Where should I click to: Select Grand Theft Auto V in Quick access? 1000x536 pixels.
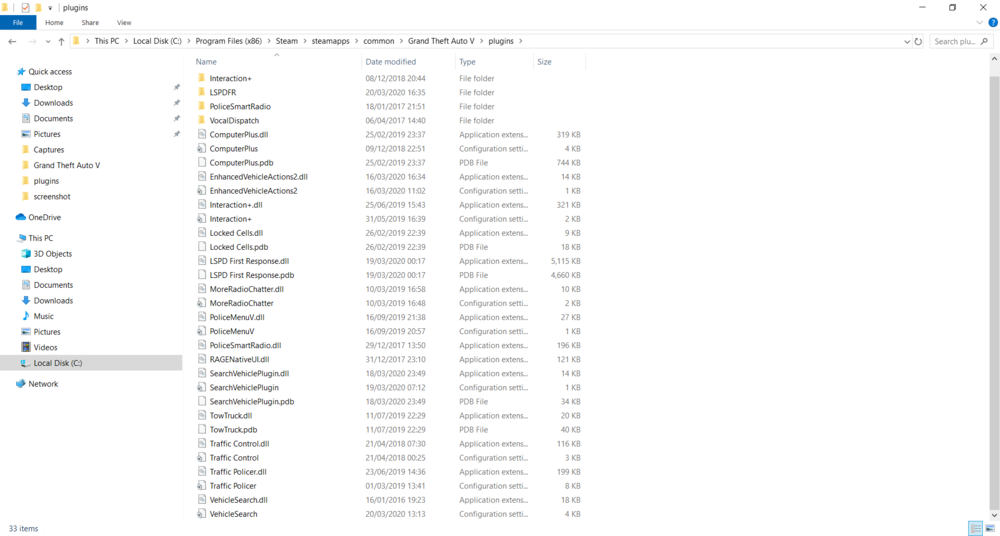tap(66, 165)
